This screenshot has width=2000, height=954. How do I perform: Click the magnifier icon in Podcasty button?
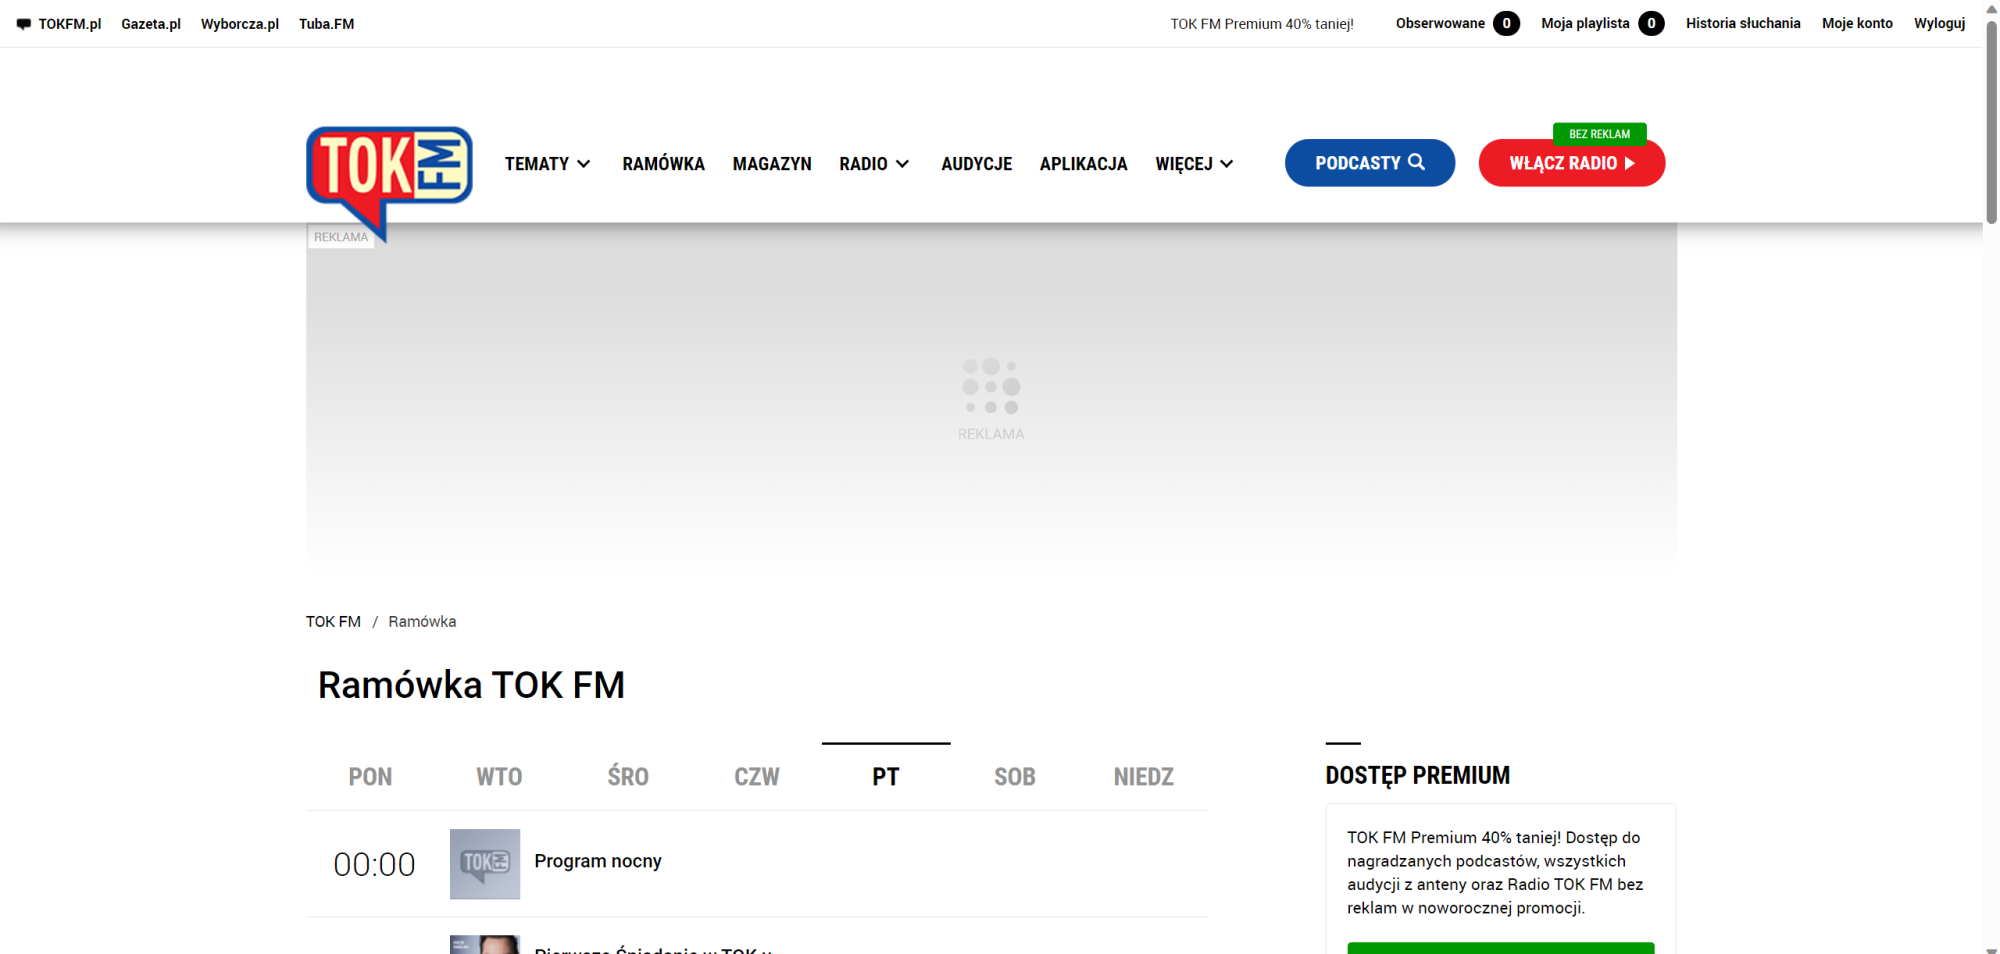point(1416,162)
